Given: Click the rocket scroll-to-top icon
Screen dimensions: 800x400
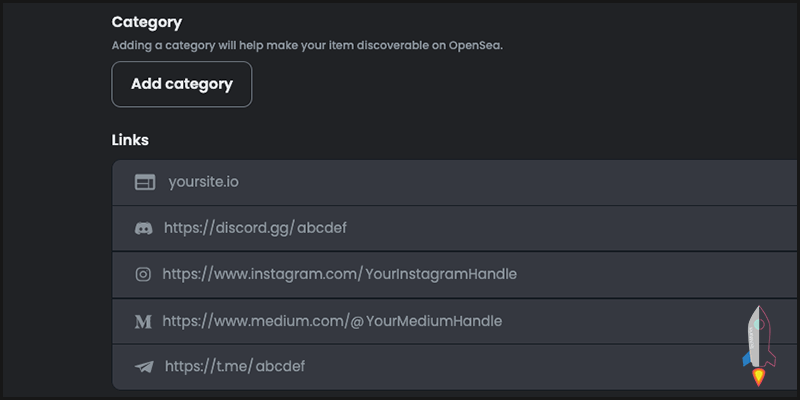Looking at the screenshot, I should click(758, 346).
